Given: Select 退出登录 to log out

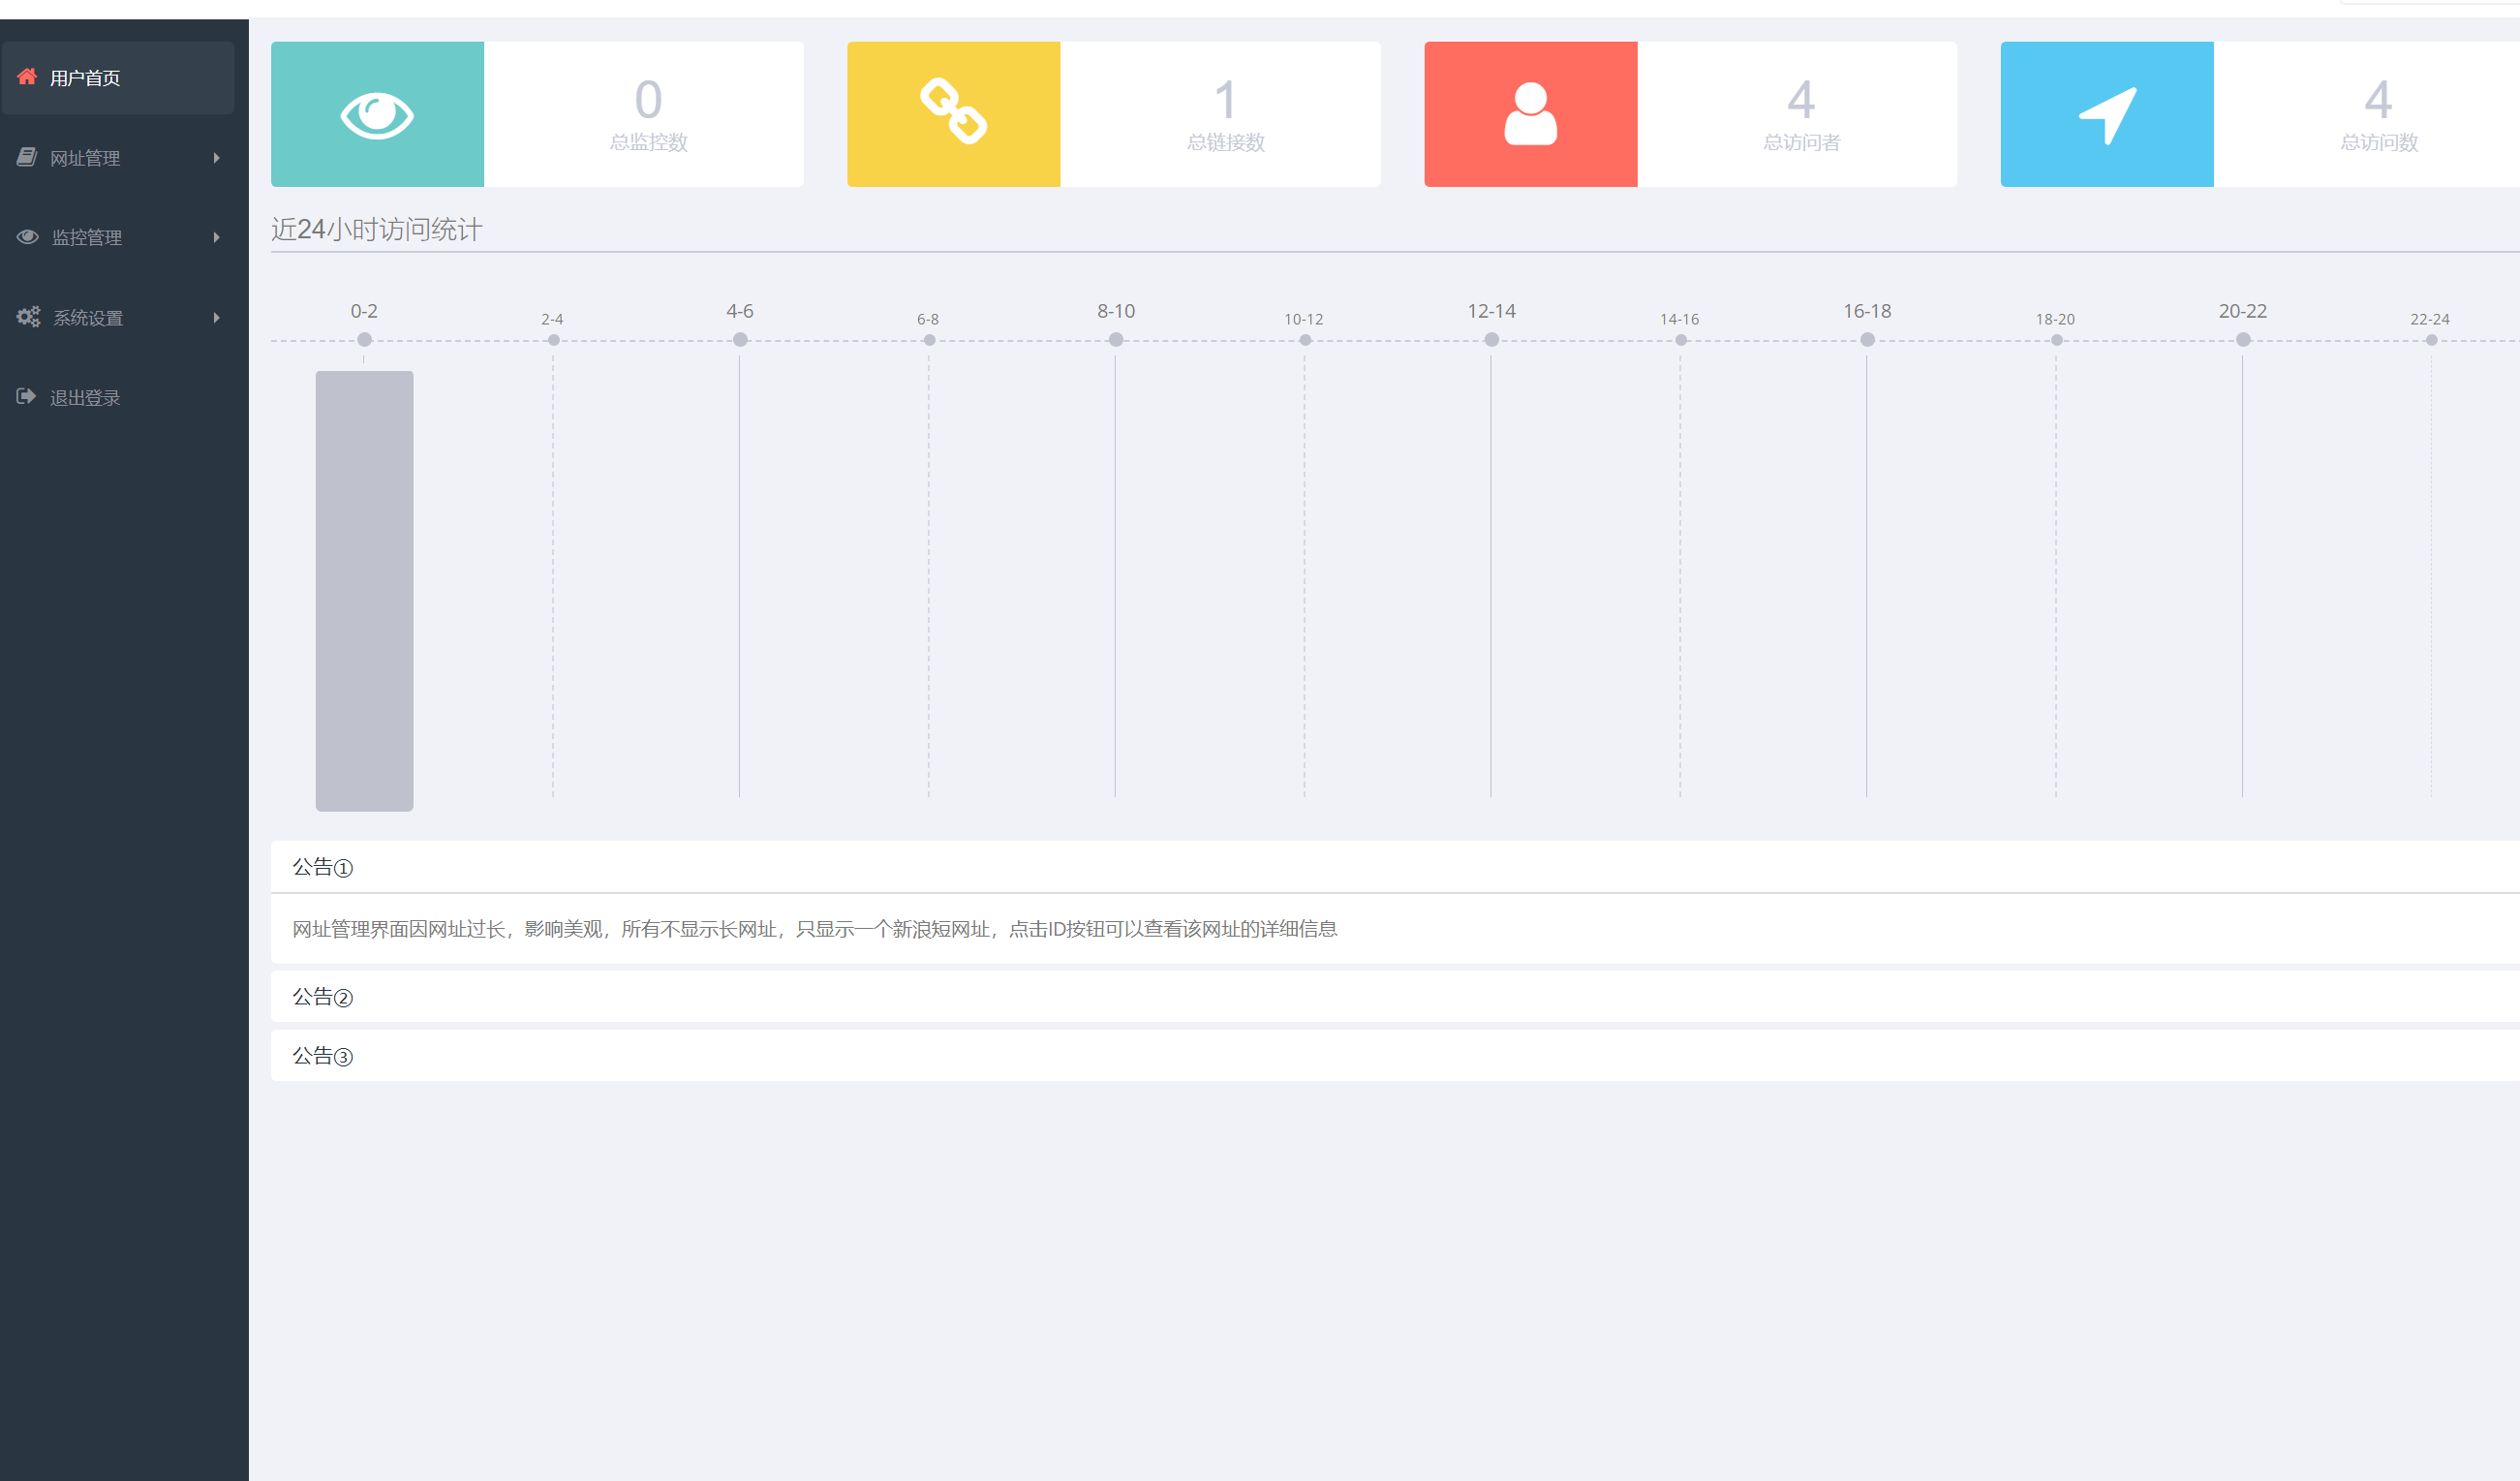Looking at the screenshot, I should pos(85,398).
